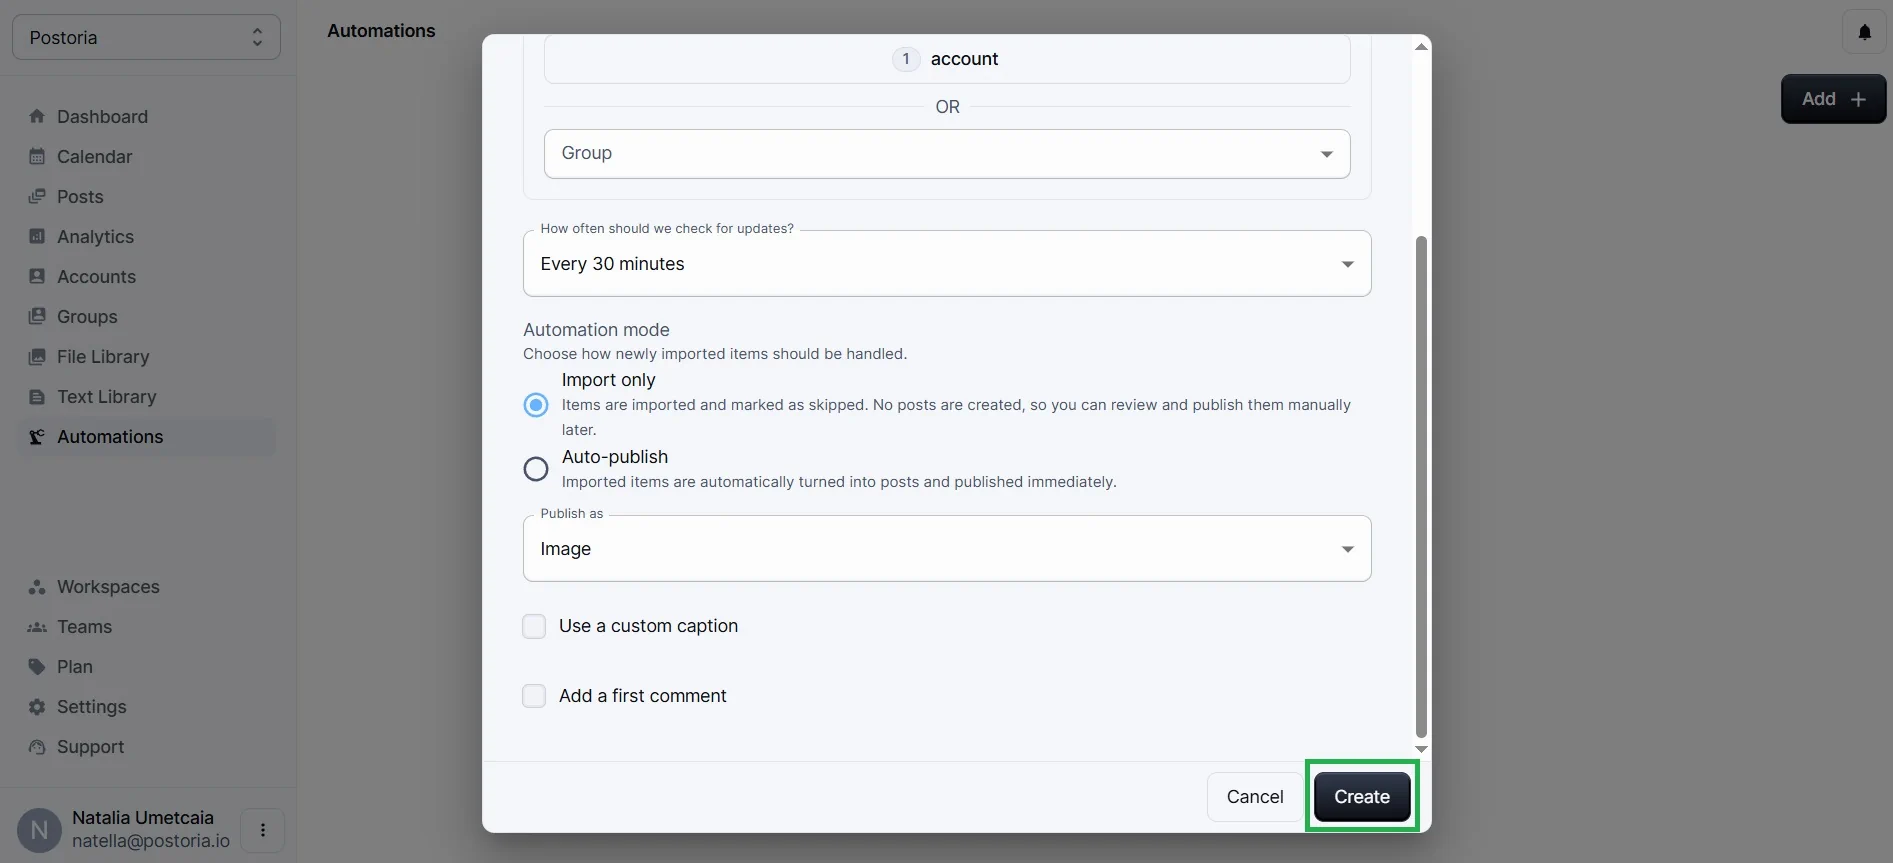Navigate to Analytics

pos(146,236)
